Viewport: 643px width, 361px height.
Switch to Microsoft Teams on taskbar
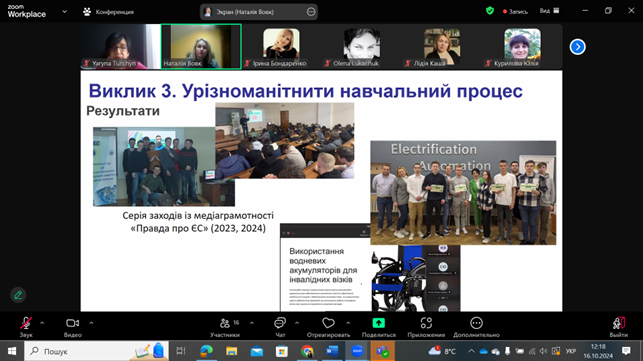coord(383,351)
